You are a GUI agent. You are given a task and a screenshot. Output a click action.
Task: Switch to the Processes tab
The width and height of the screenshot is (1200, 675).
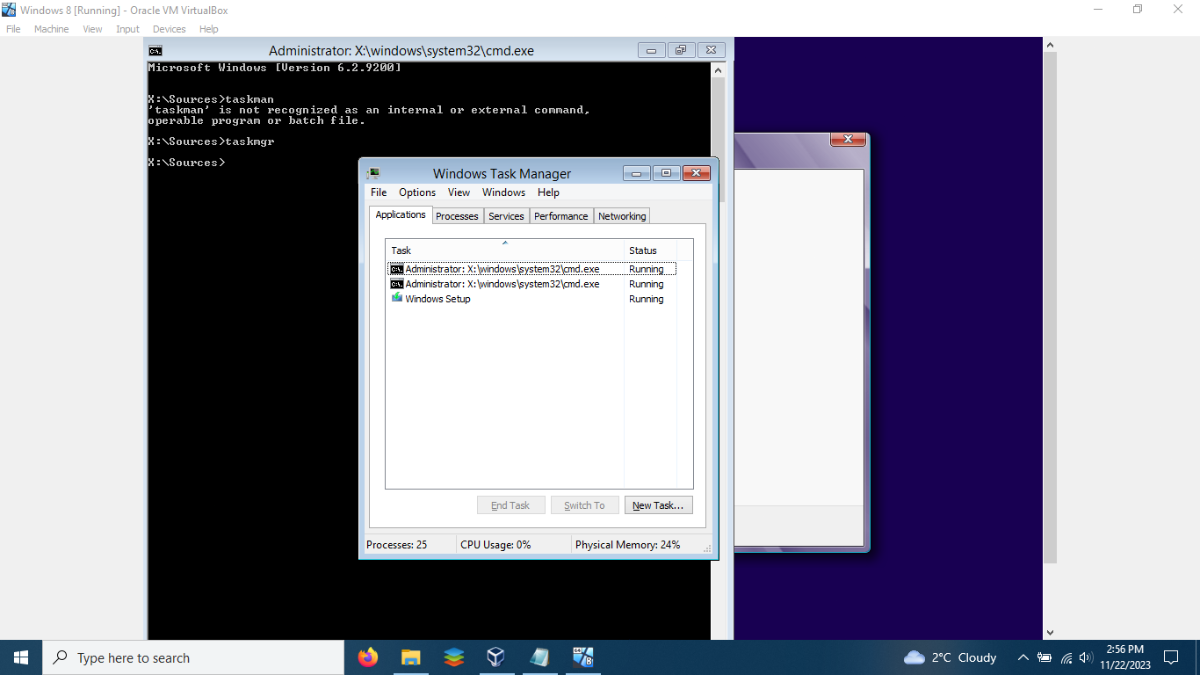[x=457, y=216]
